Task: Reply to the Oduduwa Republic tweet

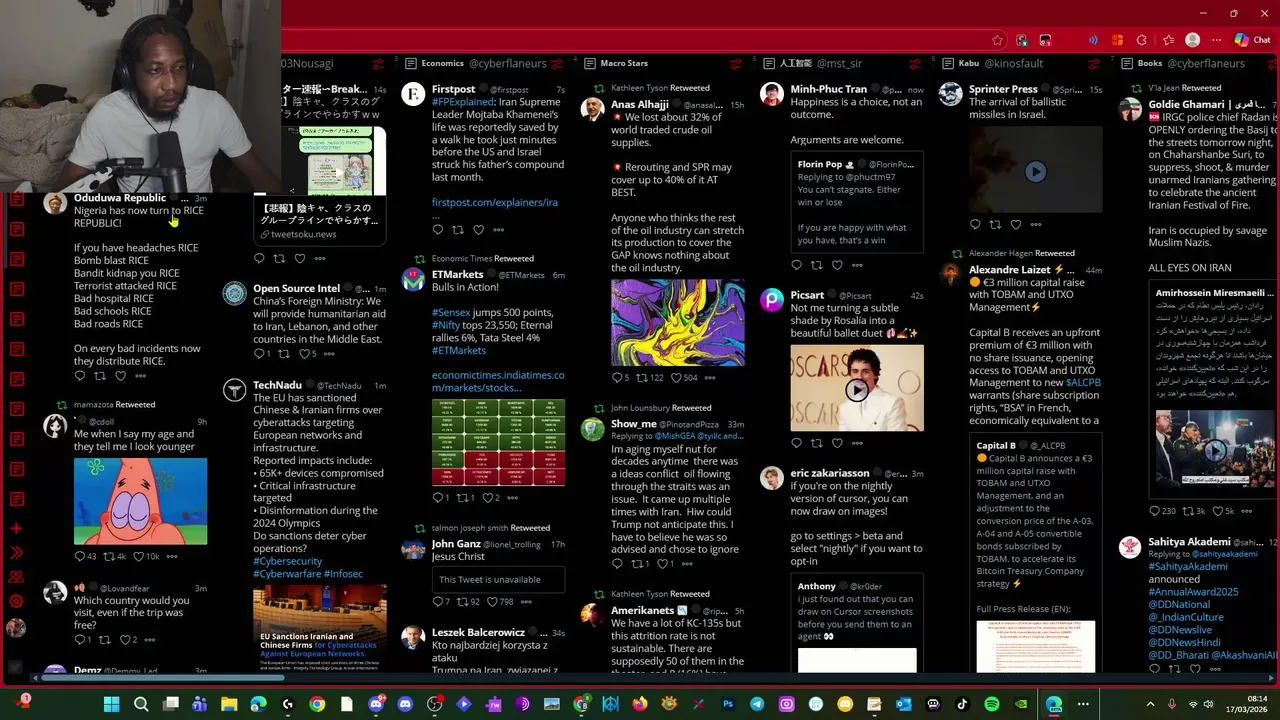Action: tap(80, 376)
